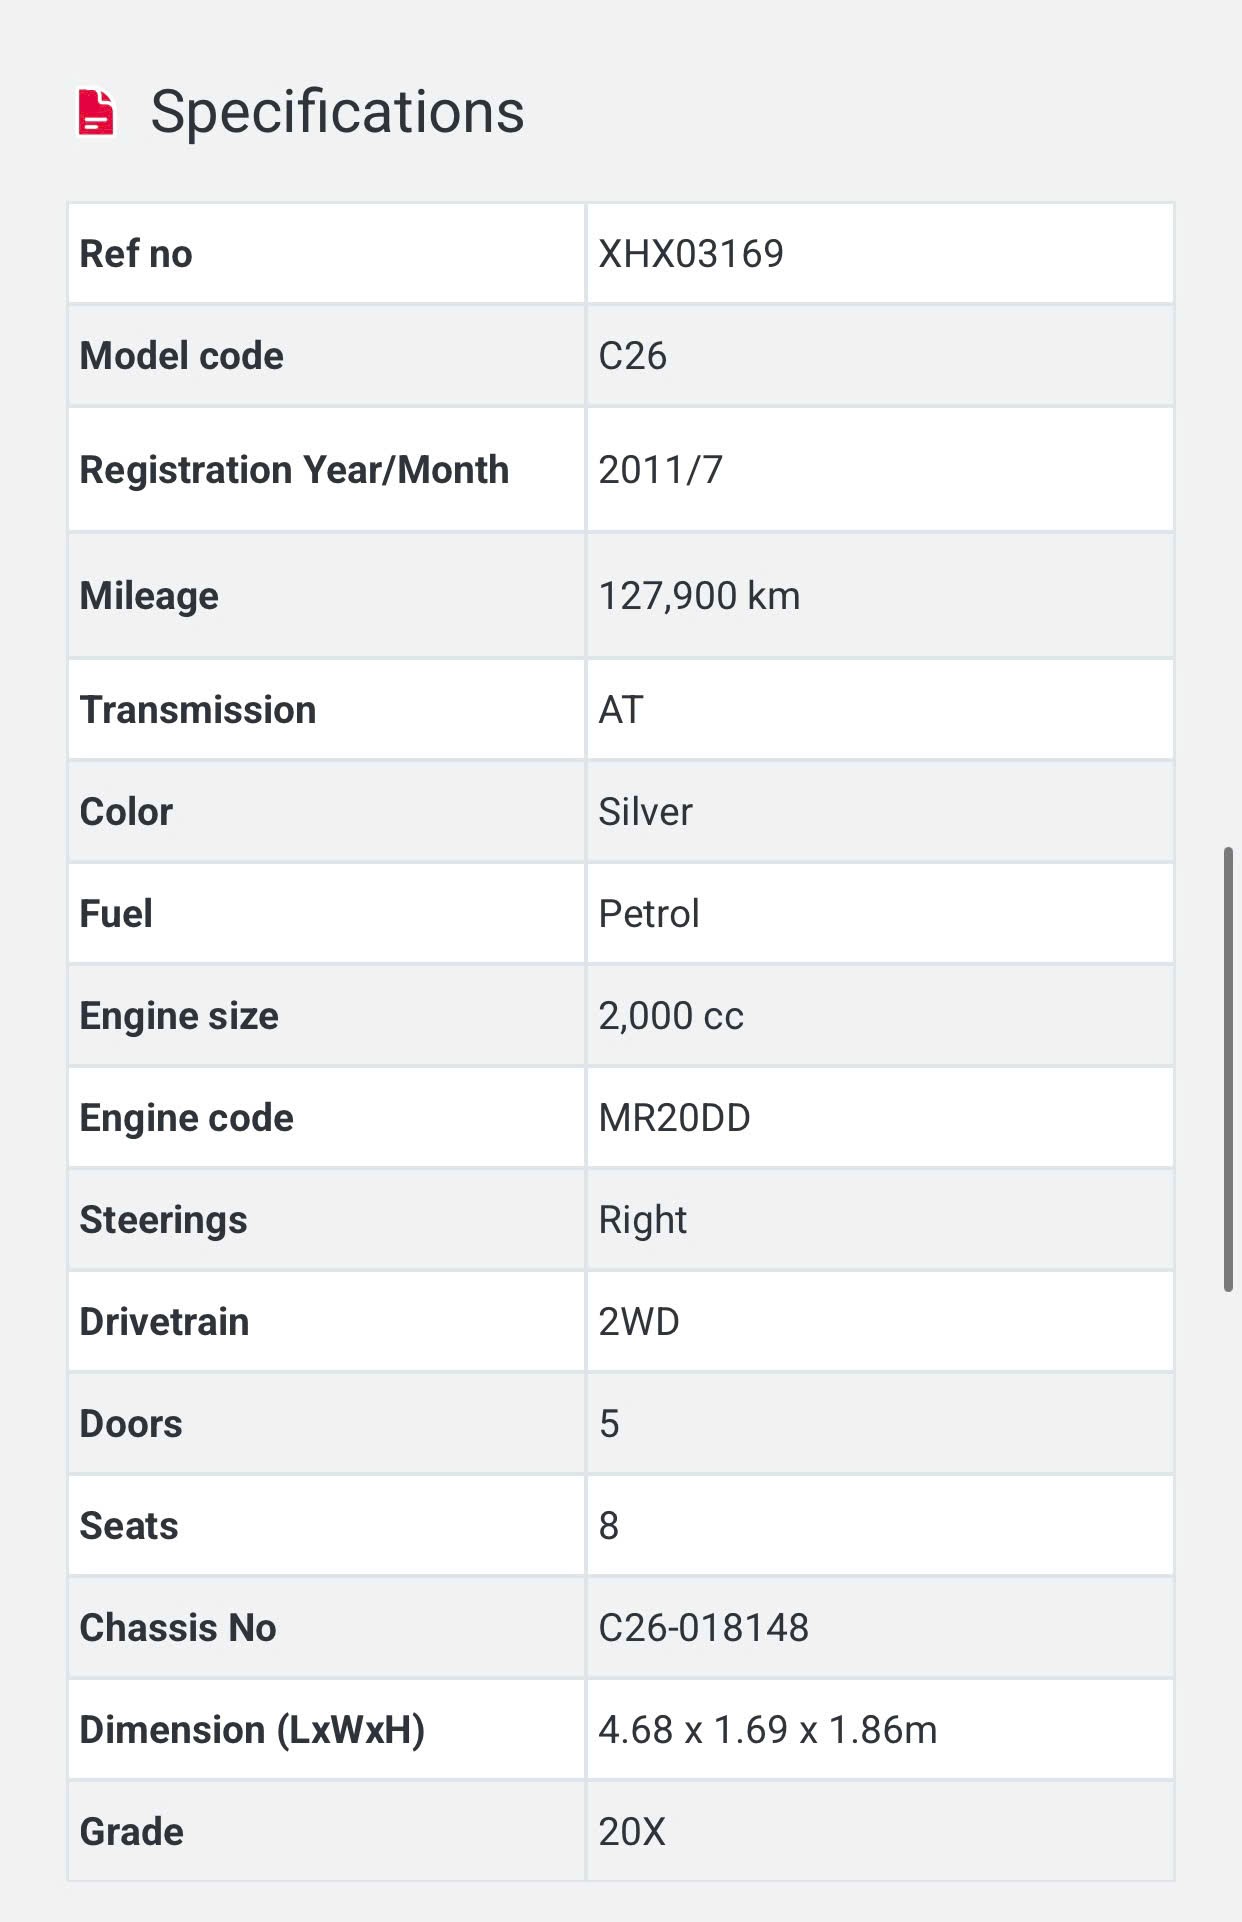Image resolution: width=1242 pixels, height=1922 pixels.
Task: Click the registration date 2011/7
Action: 660,470
